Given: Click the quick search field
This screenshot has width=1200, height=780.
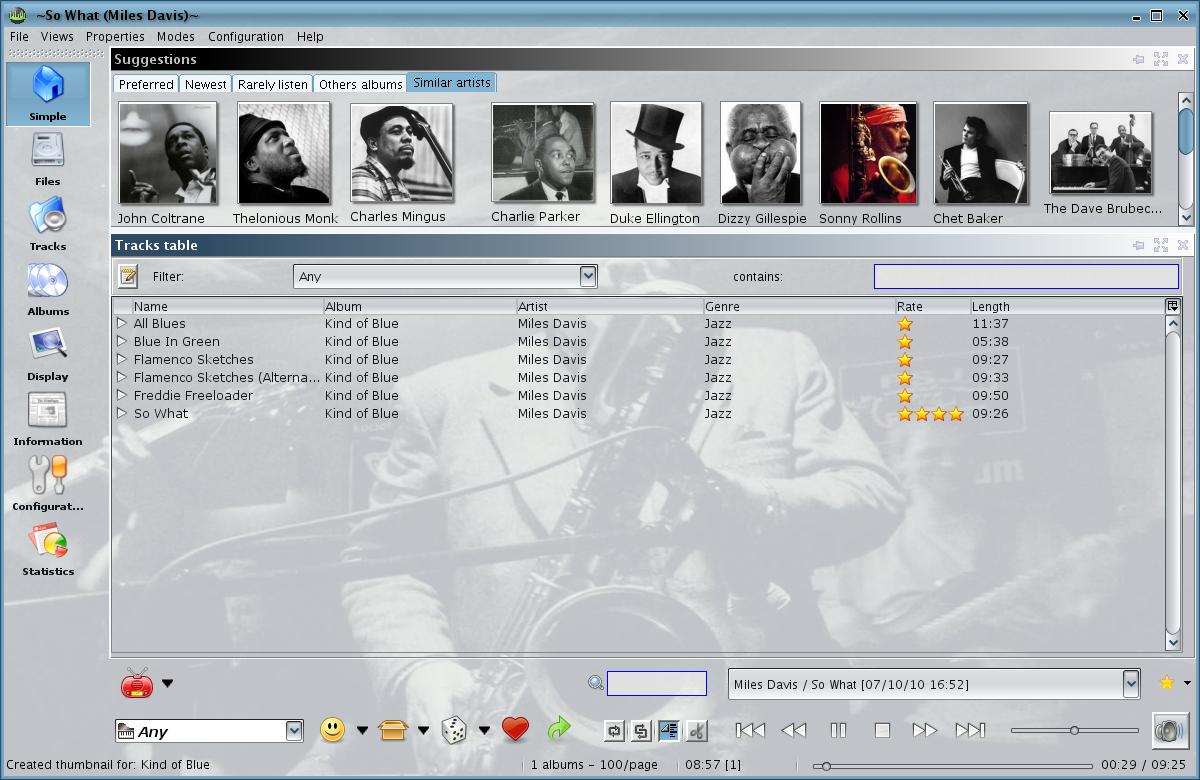Looking at the screenshot, I should tap(657, 684).
